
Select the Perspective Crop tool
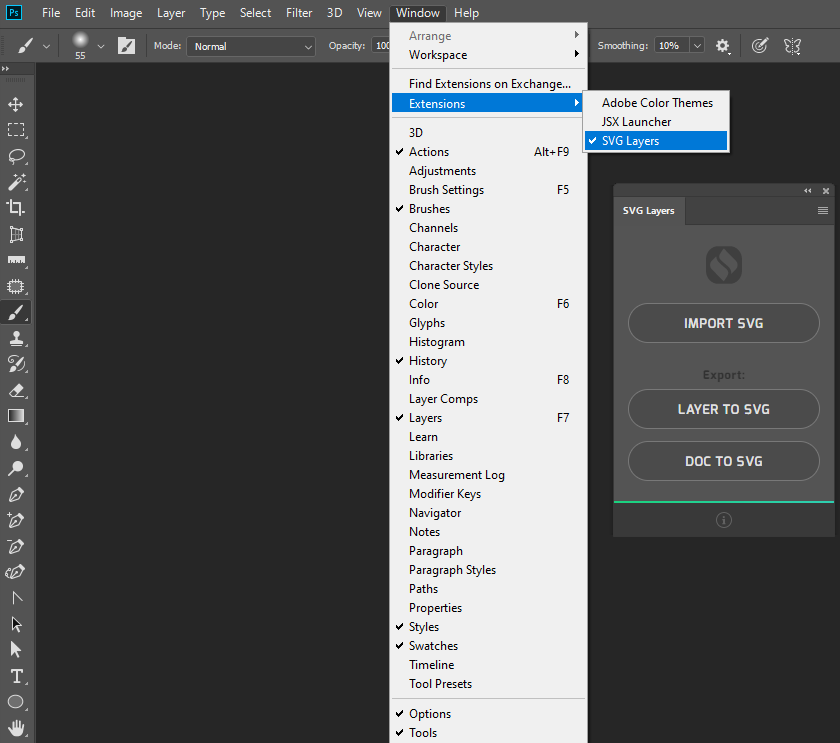[x=16, y=234]
